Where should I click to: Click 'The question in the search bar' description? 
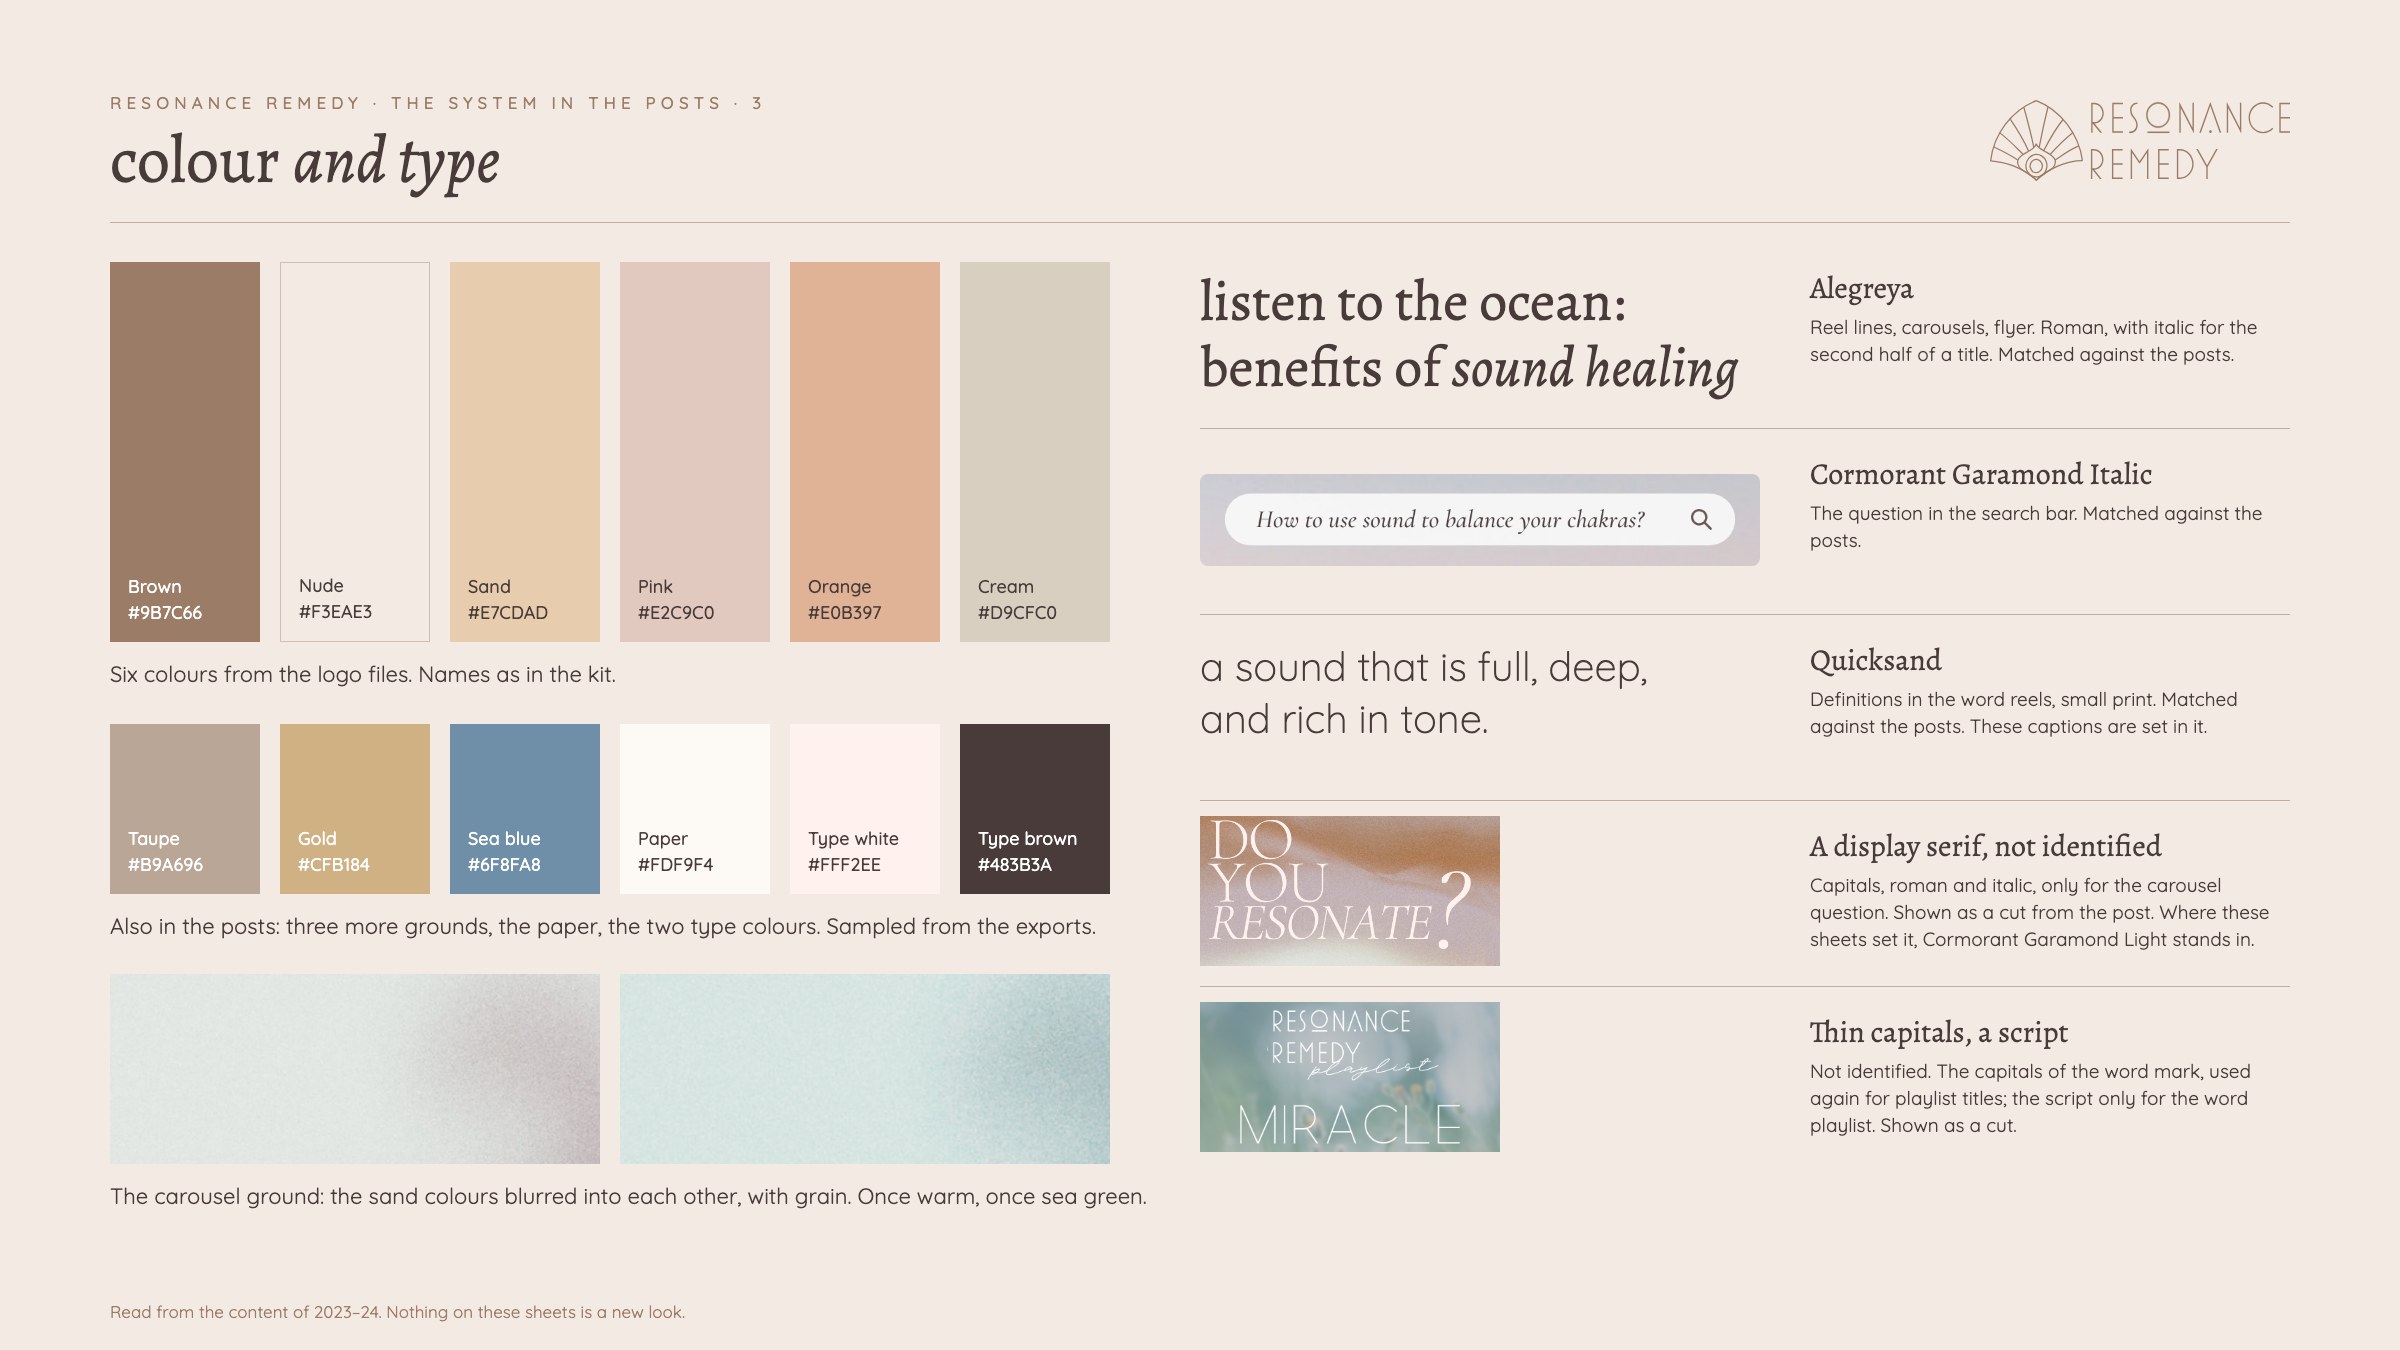pos(2036,527)
